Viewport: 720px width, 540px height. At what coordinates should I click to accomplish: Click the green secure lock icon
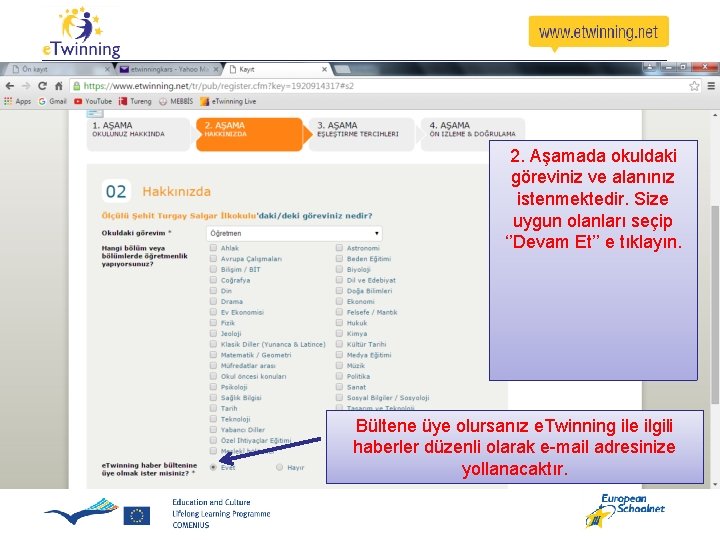coord(77,86)
